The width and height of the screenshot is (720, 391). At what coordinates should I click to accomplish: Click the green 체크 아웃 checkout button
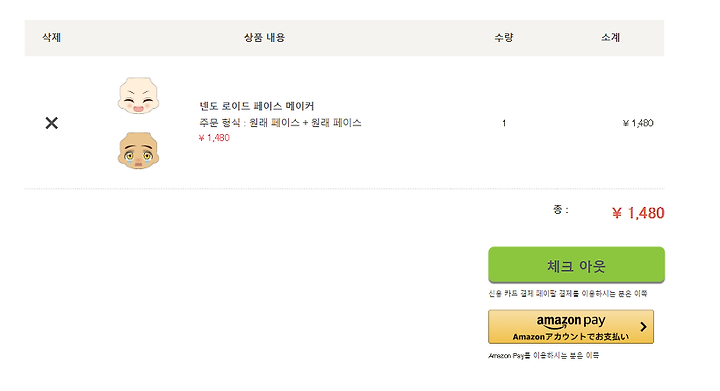pyautogui.click(x=576, y=265)
